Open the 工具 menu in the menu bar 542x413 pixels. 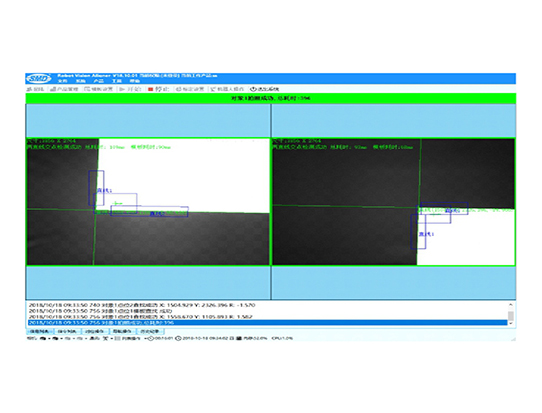(x=116, y=81)
